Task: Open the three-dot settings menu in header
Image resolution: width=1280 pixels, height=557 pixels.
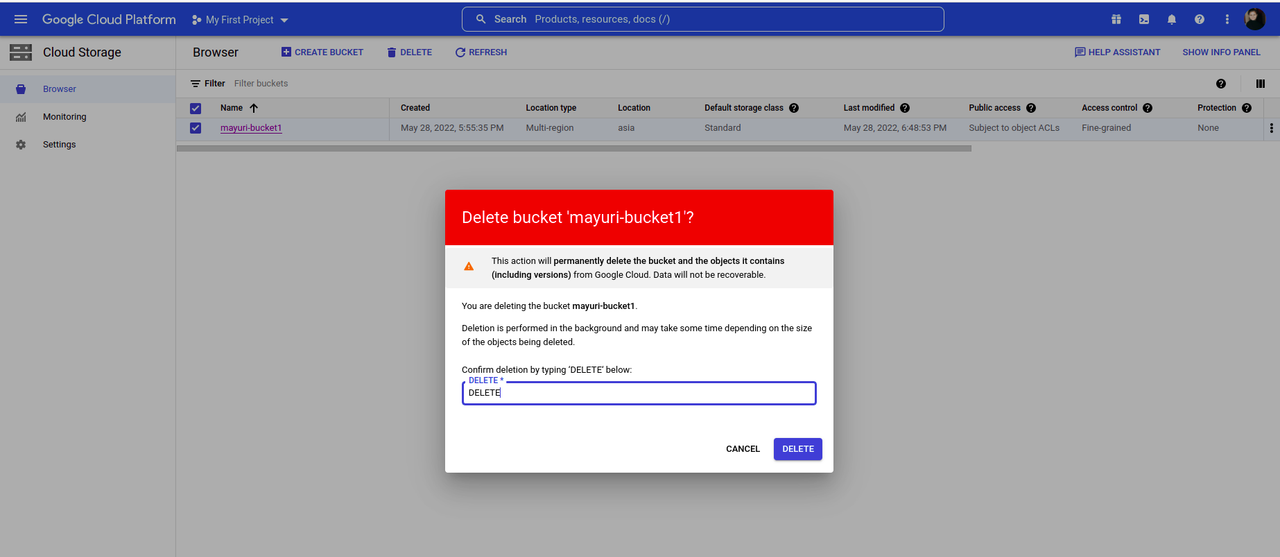Action: coord(1227,19)
